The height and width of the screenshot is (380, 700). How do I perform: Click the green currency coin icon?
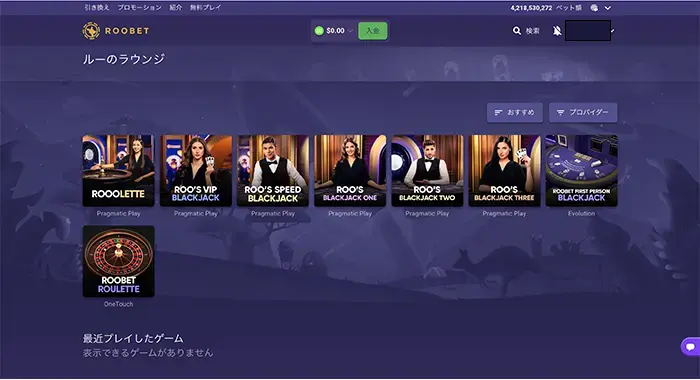(x=319, y=31)
